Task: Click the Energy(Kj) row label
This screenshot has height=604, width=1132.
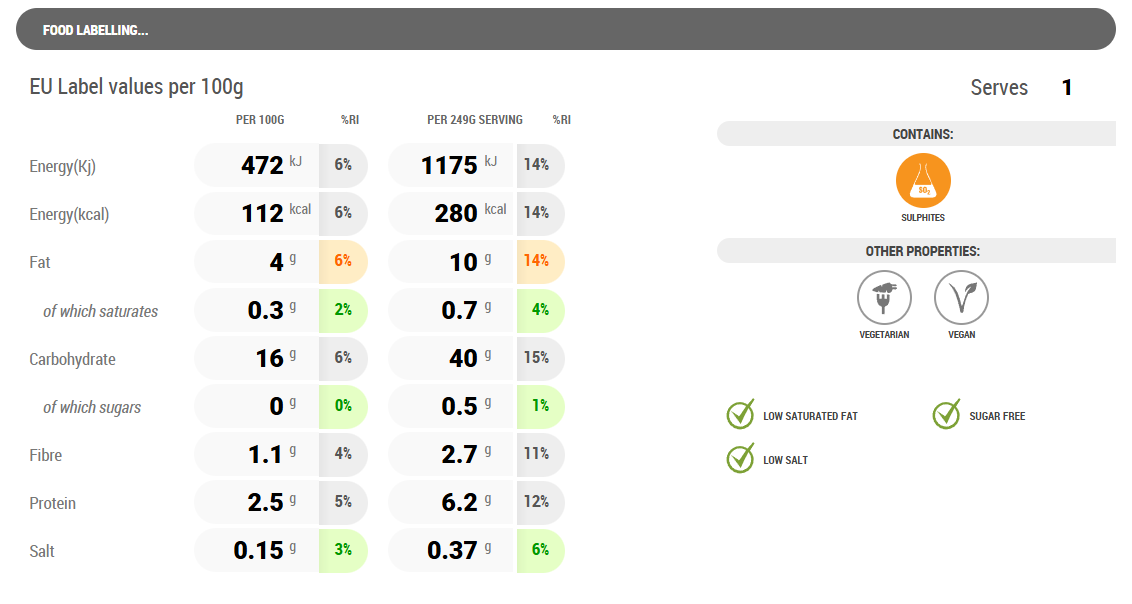Action: click(62, 166)
